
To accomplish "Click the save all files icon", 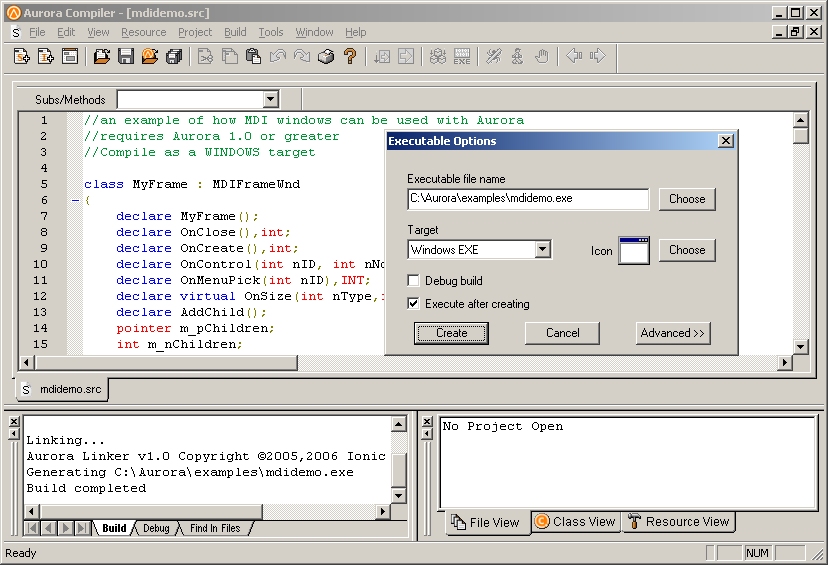I will tap(174, 57).
